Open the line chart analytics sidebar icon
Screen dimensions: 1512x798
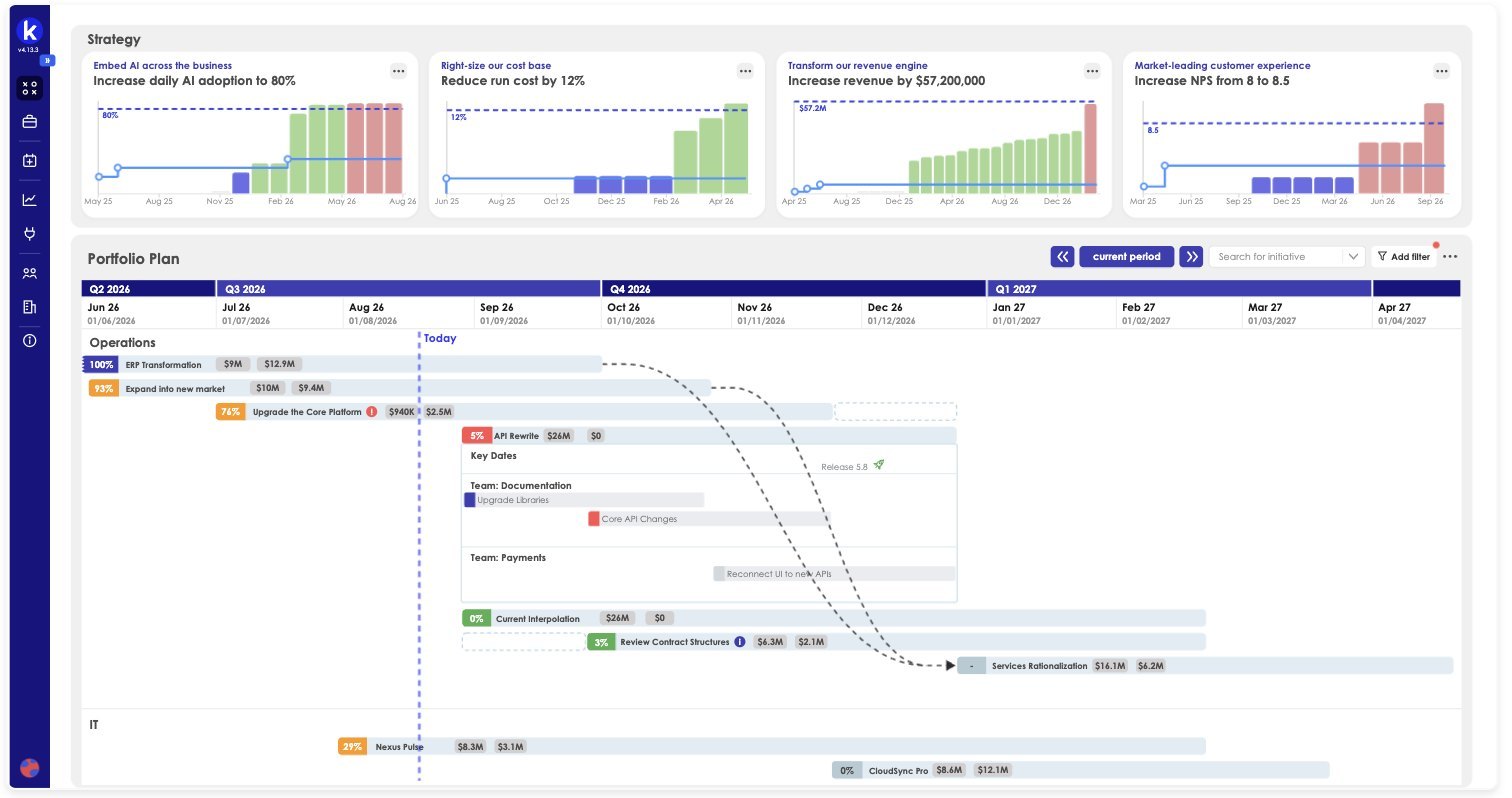[30, 199]
